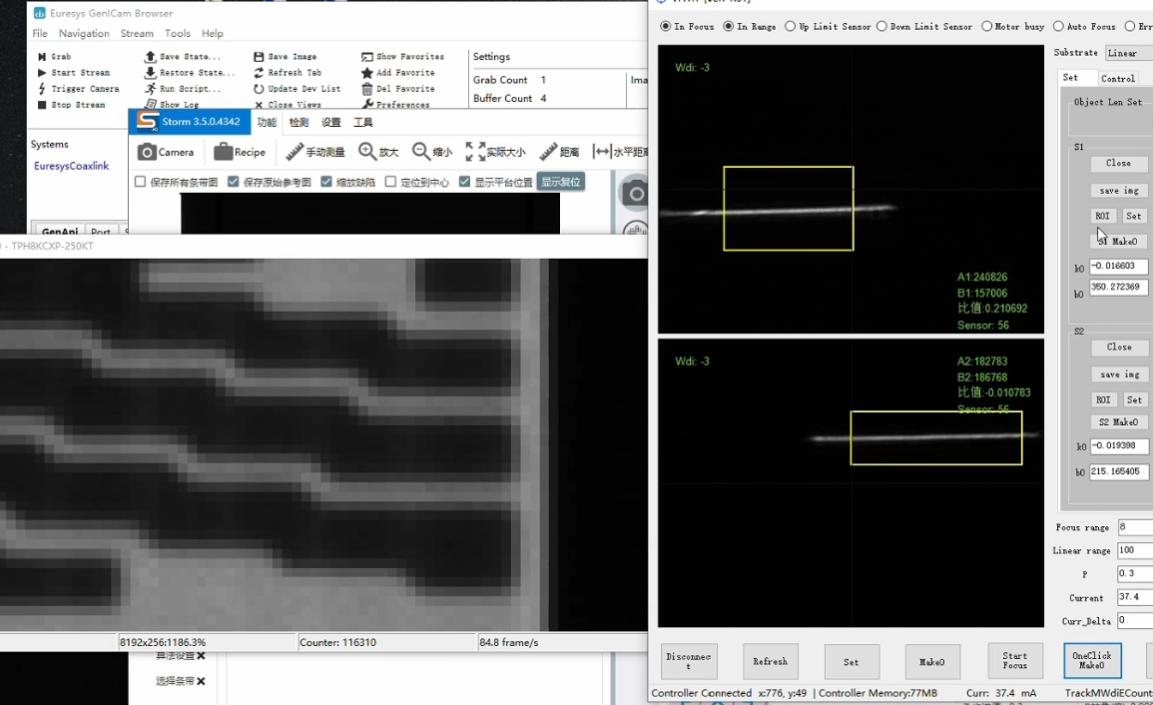Click the 实际大小 actual size icon
Viewport: 1153px width, 705px height.
pyautogui.click(x=496, y=152)
